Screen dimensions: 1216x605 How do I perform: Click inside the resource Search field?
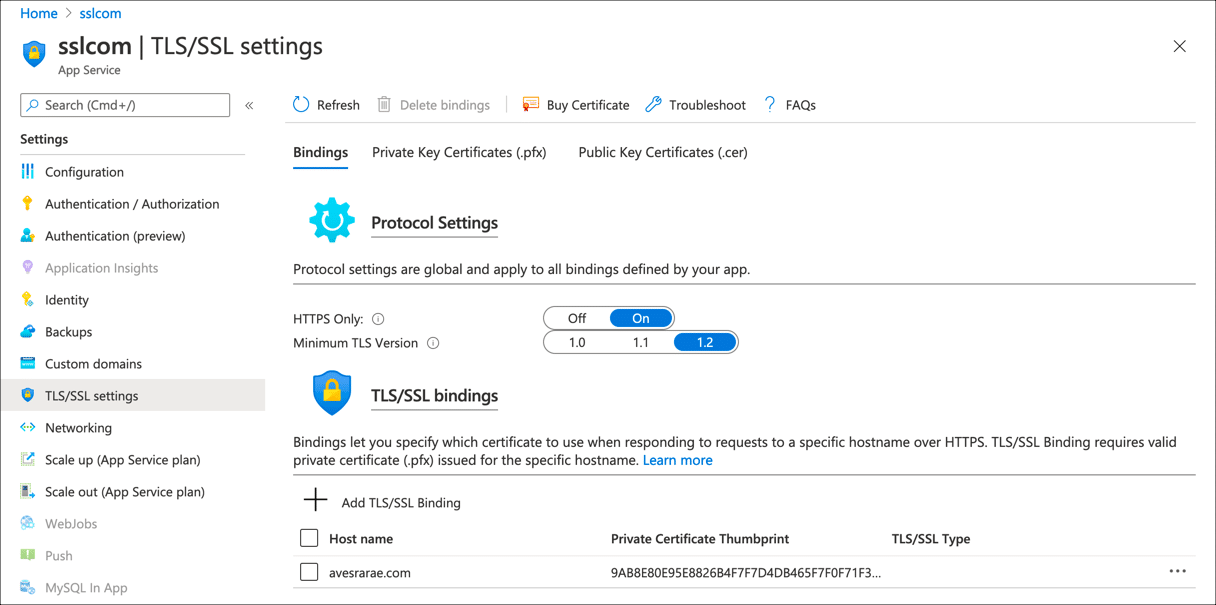click(x=124, y=104)
